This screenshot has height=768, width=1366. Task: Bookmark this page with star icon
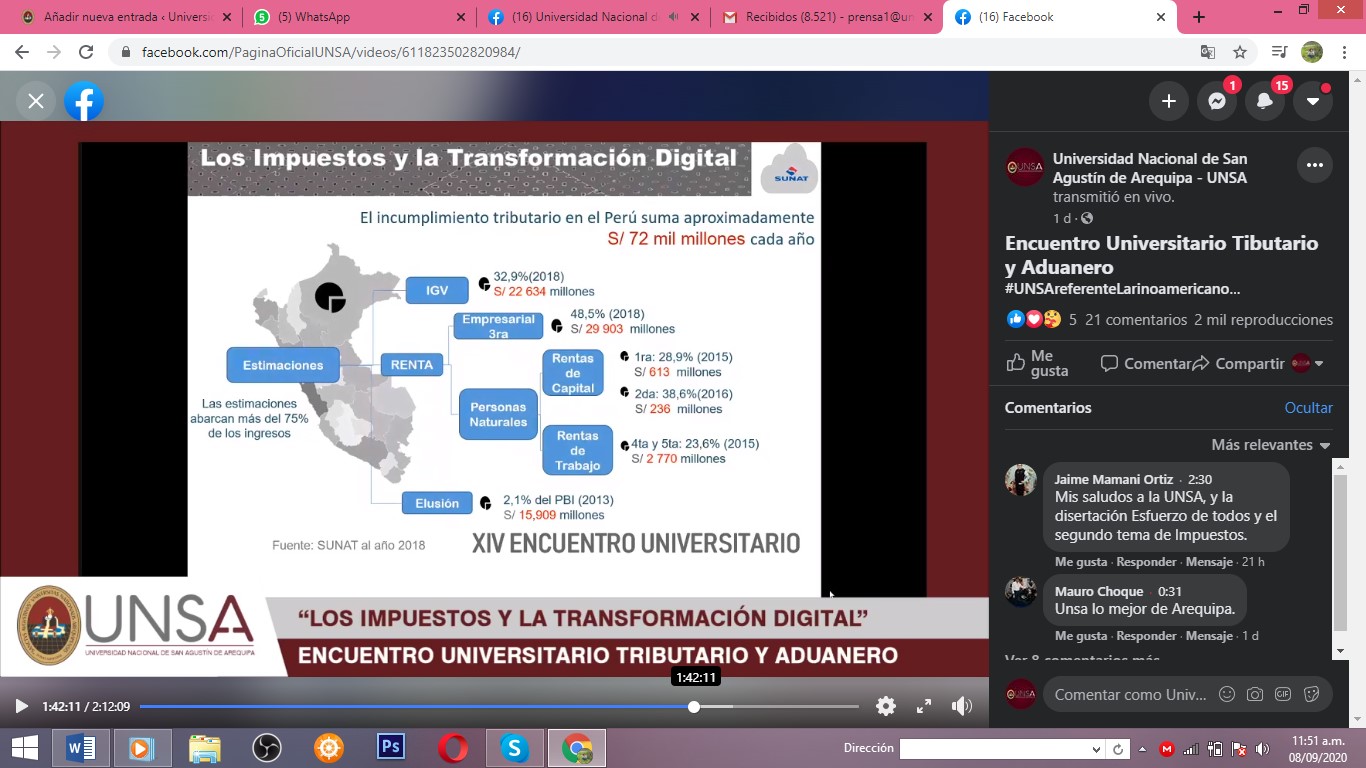[x=1240, y=52]
